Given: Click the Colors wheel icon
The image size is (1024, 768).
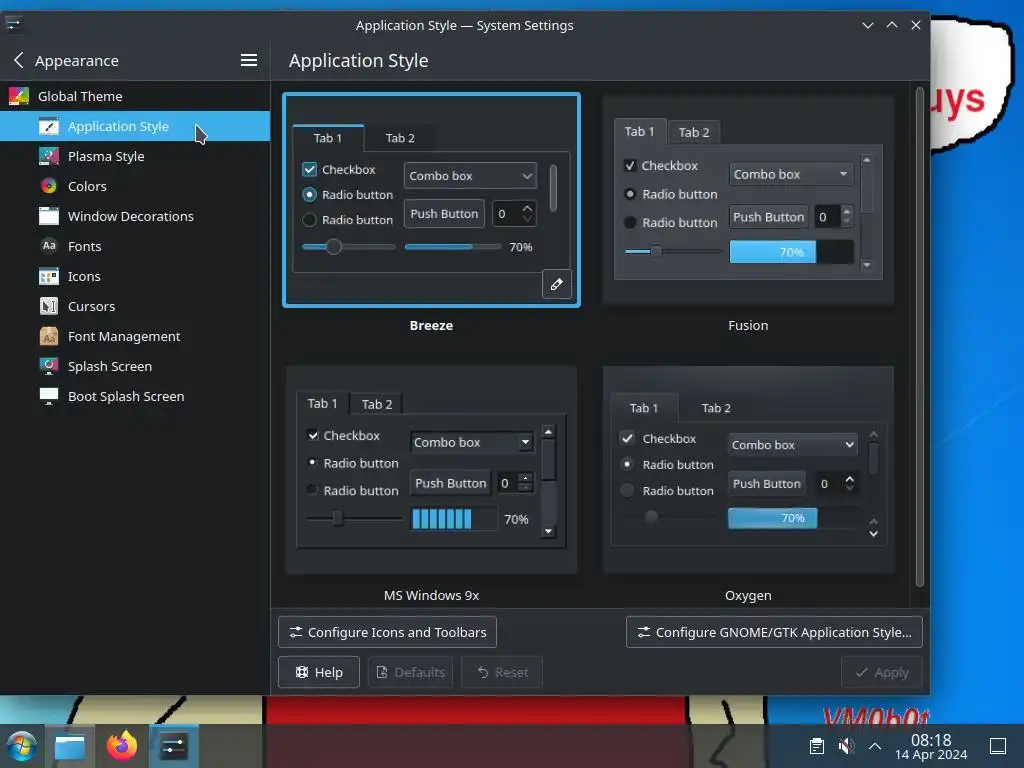Looking at the screenshot, I should (49, 186).
